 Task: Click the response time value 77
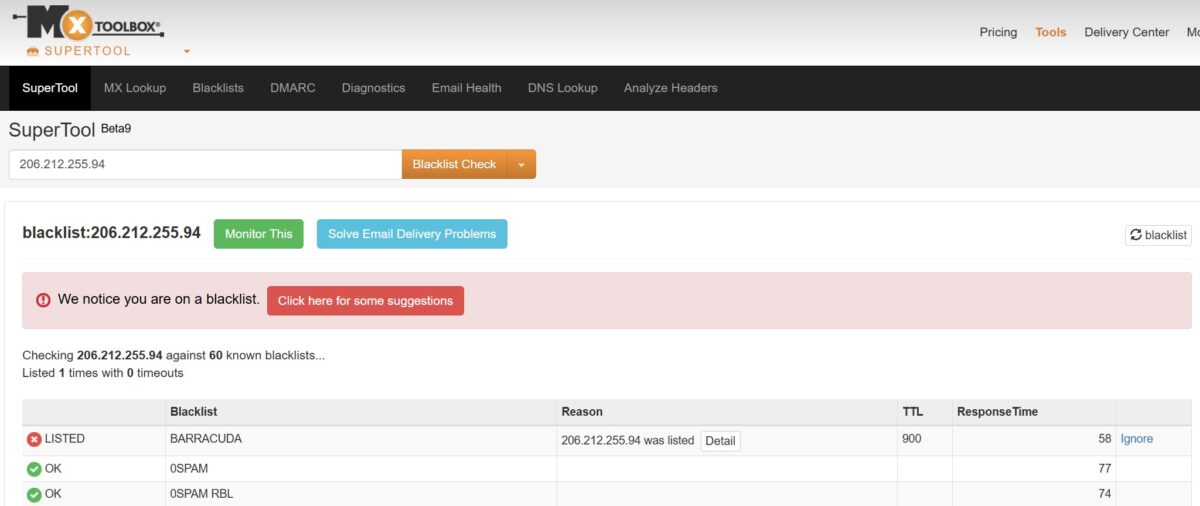(x=1104, y=468)
